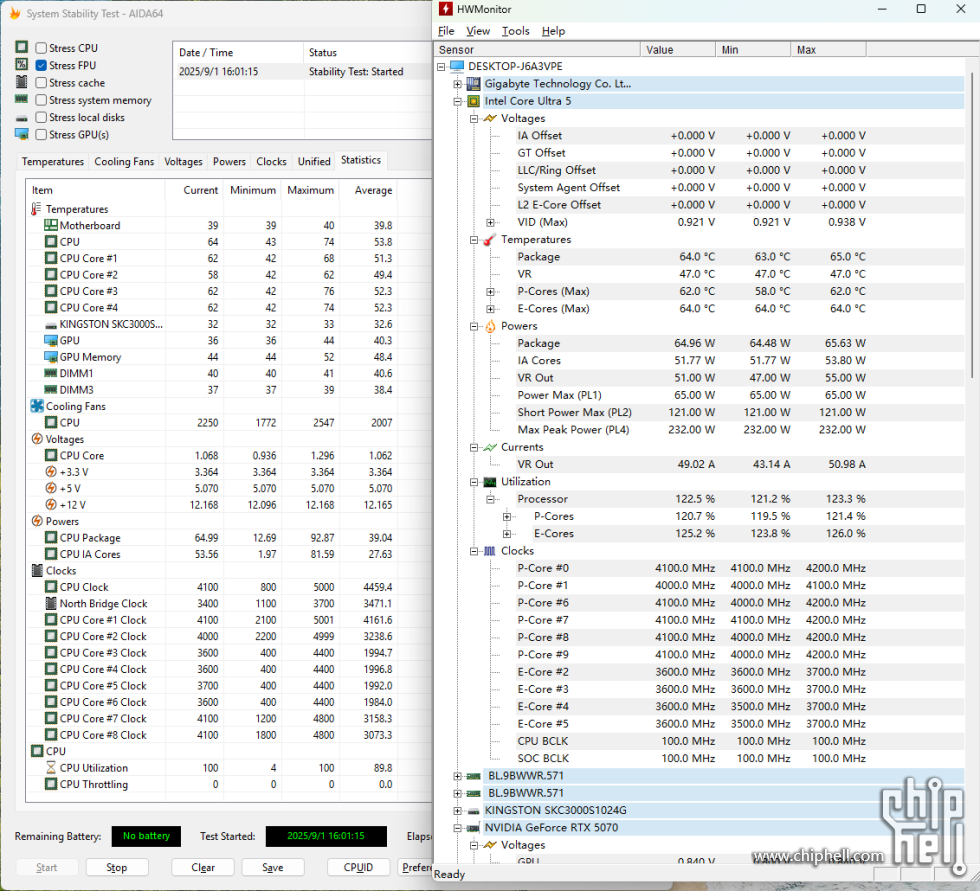Switch to the Voltages tab in AIDA64
980x891 pixels.
[x=183, y=161]
